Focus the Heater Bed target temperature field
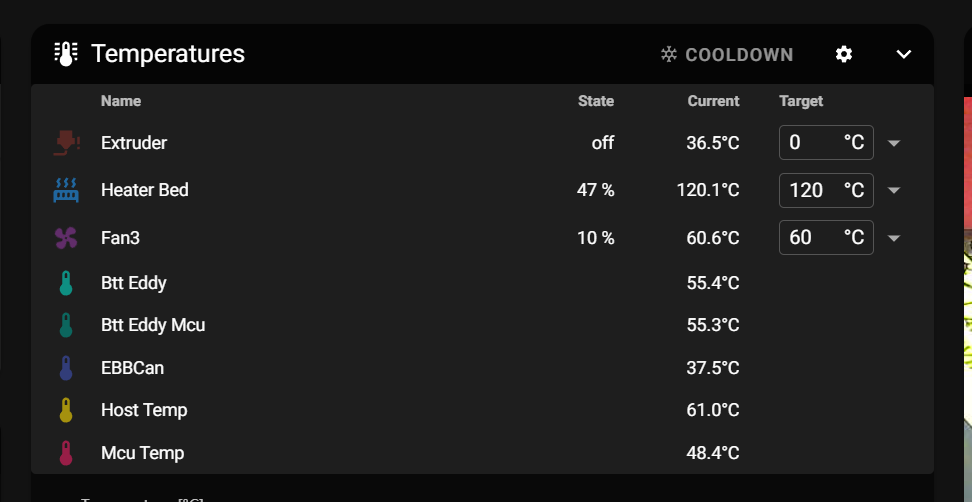Screen dimensions: 972x502 pyautogui.click(x=826, y=190)
